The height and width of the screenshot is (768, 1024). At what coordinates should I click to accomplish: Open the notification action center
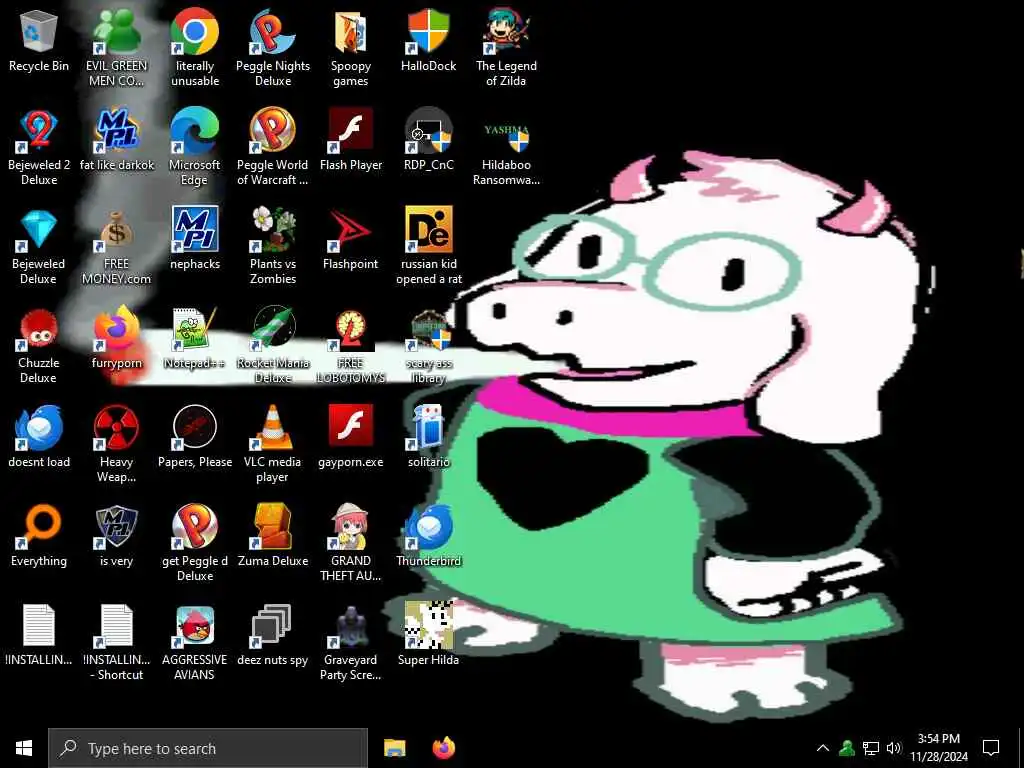point(991,748)
